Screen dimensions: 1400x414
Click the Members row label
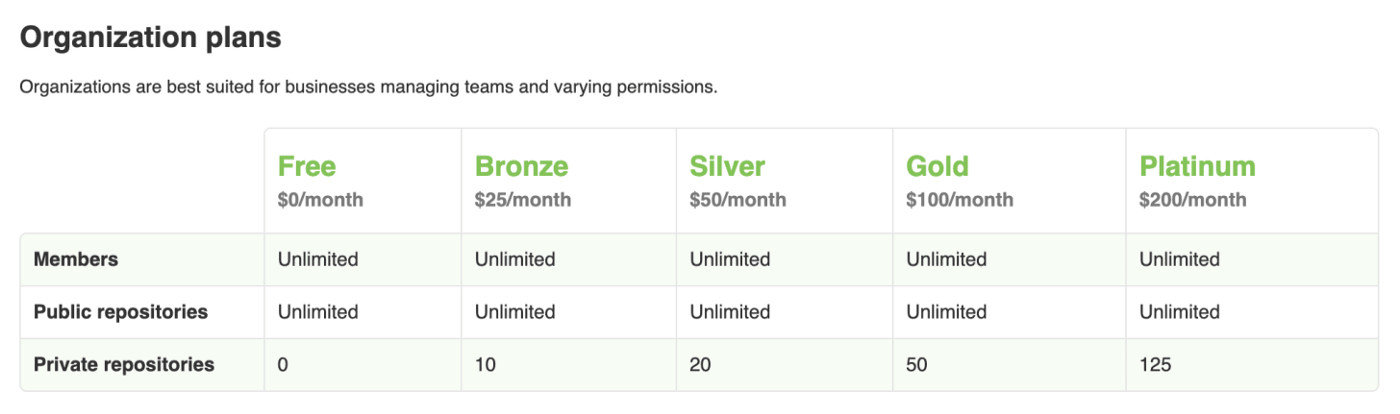click(76, 259)
